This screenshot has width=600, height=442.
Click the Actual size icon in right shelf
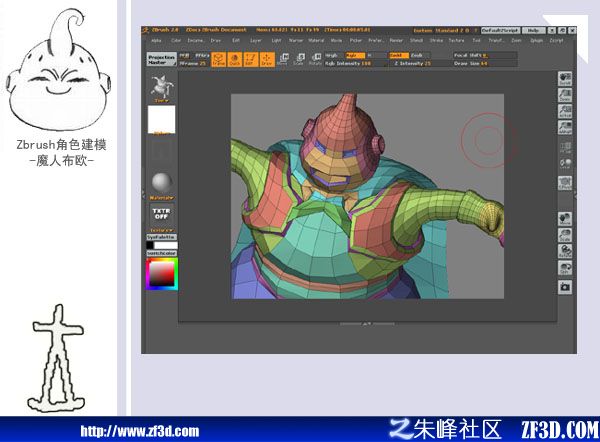pos(565,111)
